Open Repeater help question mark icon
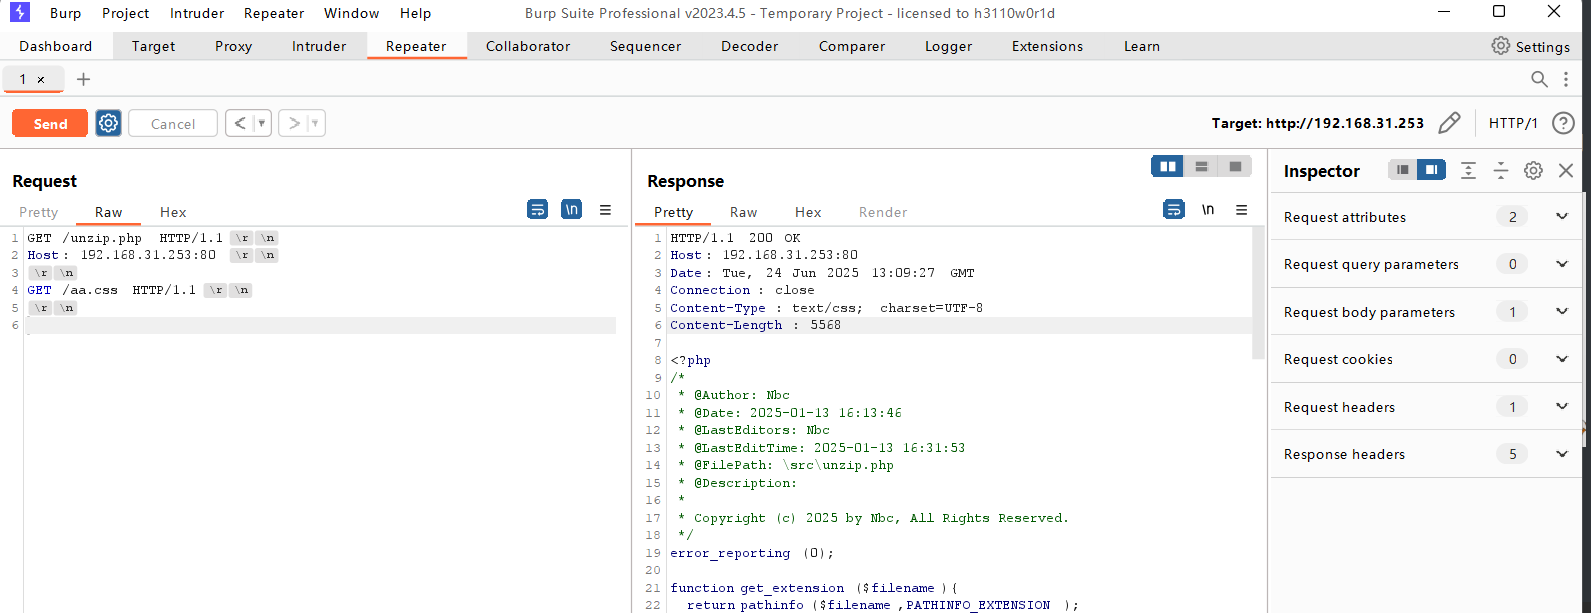This screenshot has height=613, width=1591. click(1563, 123)
